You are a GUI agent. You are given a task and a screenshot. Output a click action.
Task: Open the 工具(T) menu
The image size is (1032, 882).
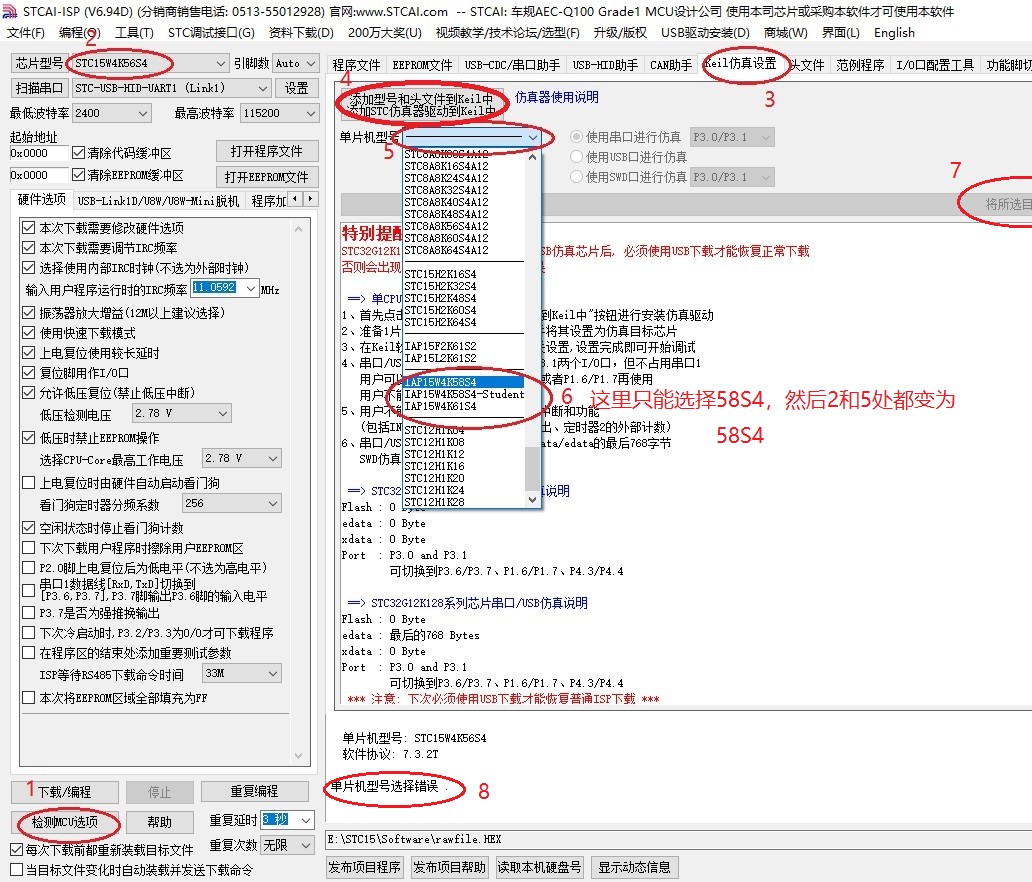point(134,33)
